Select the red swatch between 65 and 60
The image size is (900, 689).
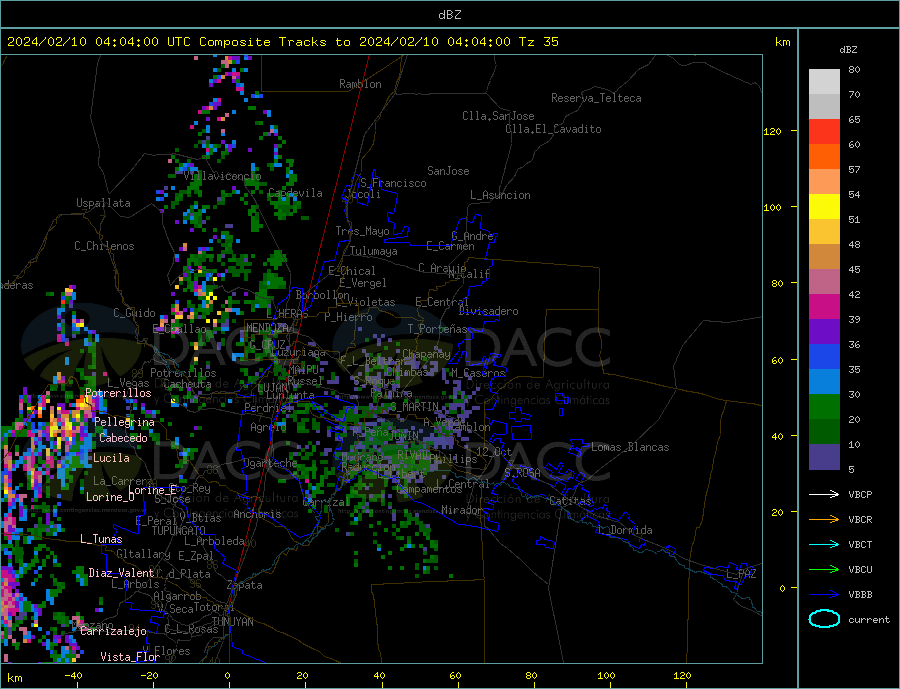tap(824, 131)
